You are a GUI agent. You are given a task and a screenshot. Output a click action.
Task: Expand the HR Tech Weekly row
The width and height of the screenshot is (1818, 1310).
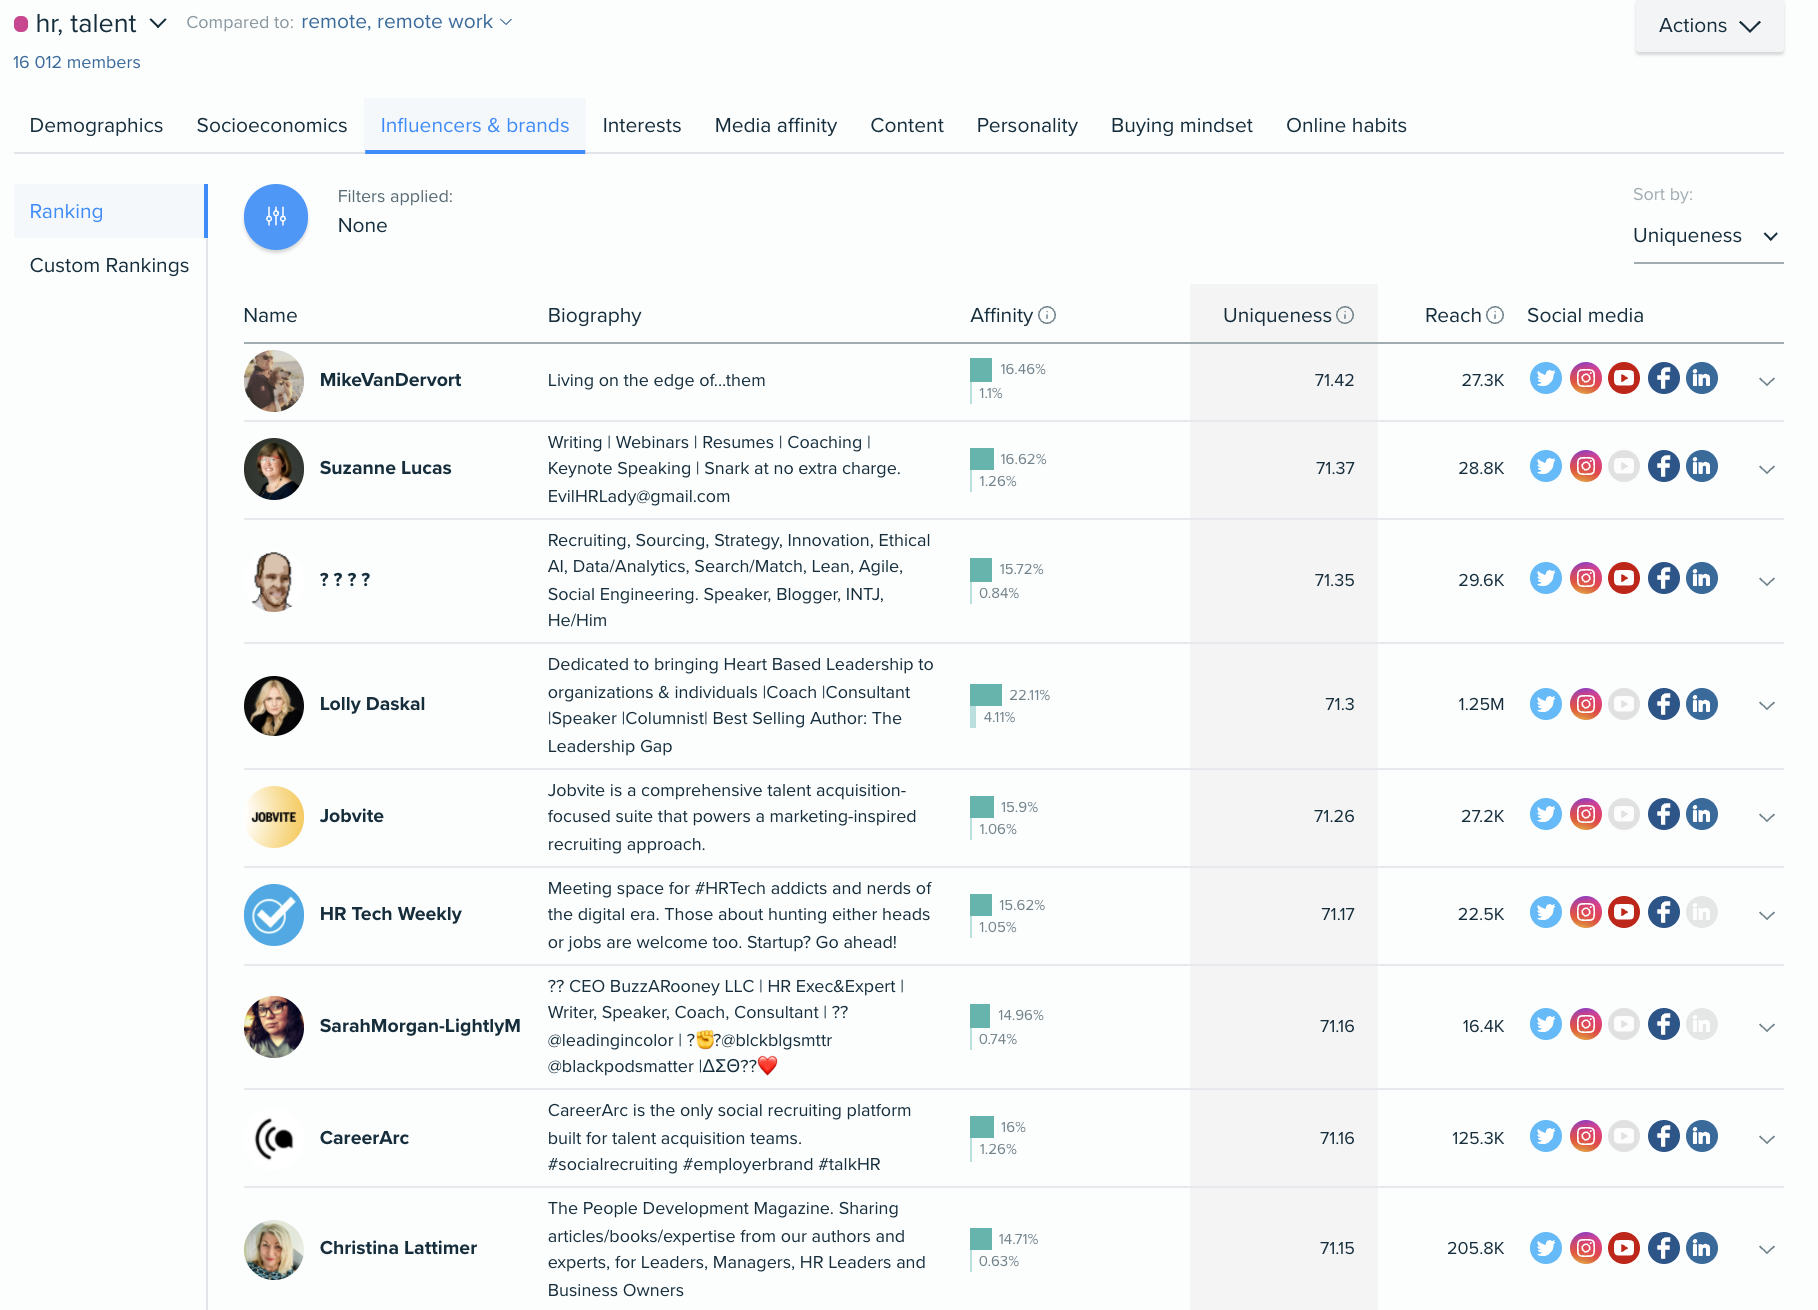click(1767, 915)
